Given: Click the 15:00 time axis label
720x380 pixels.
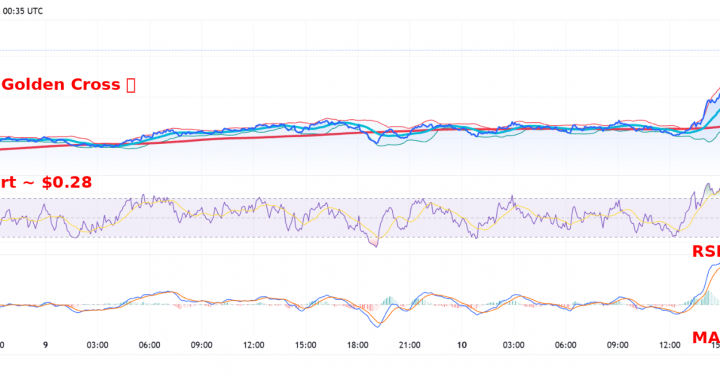Looking at the screenshot, I should point(305,345).
